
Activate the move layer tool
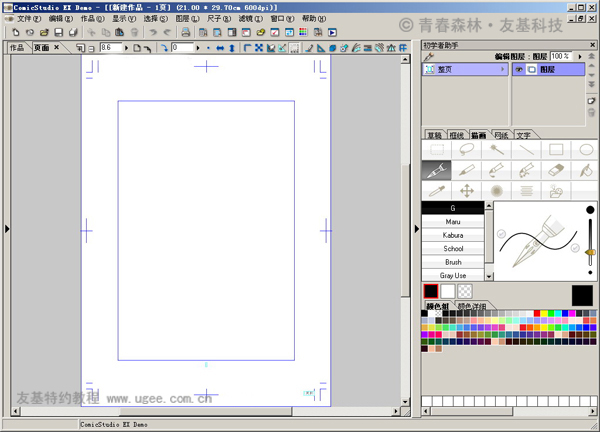coord(466,191)
